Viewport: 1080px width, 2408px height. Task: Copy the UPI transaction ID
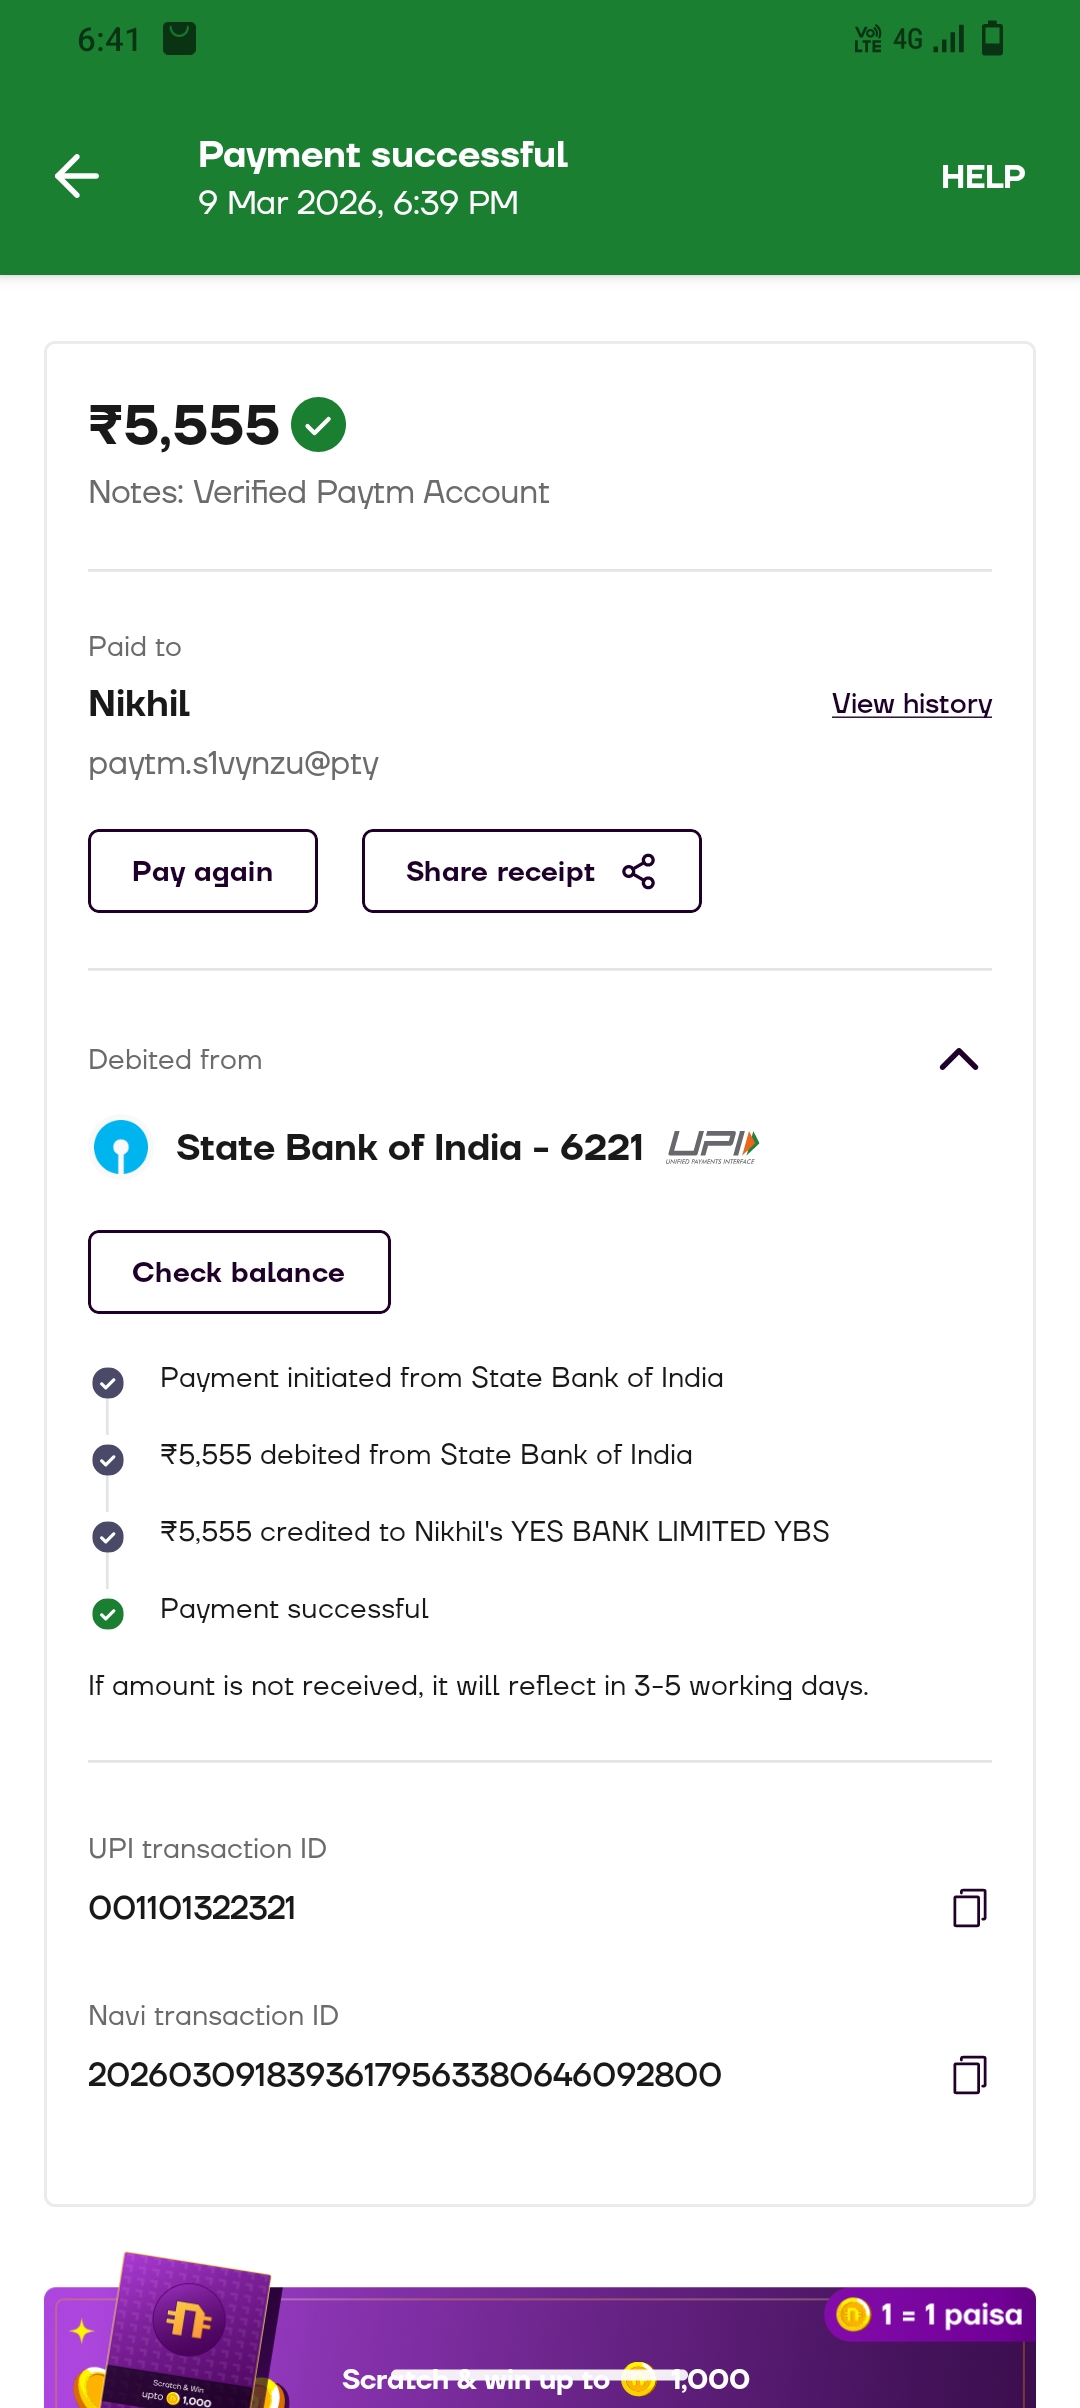pos(969,1907)
